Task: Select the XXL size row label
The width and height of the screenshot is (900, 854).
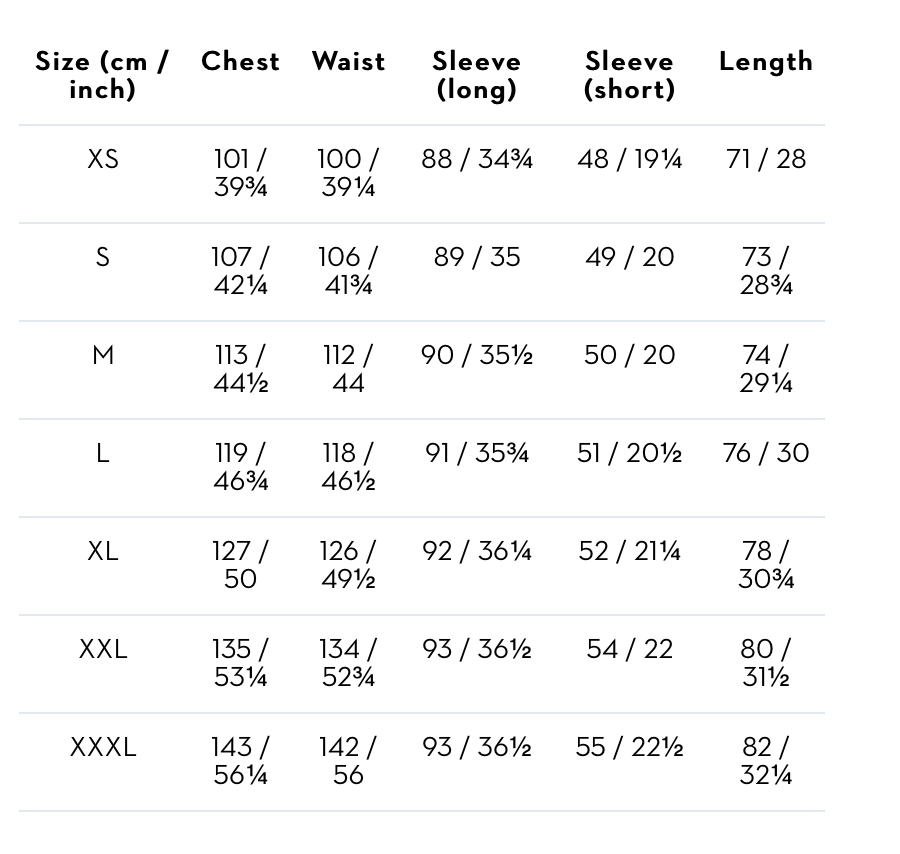Action: [x=103, y=650]
